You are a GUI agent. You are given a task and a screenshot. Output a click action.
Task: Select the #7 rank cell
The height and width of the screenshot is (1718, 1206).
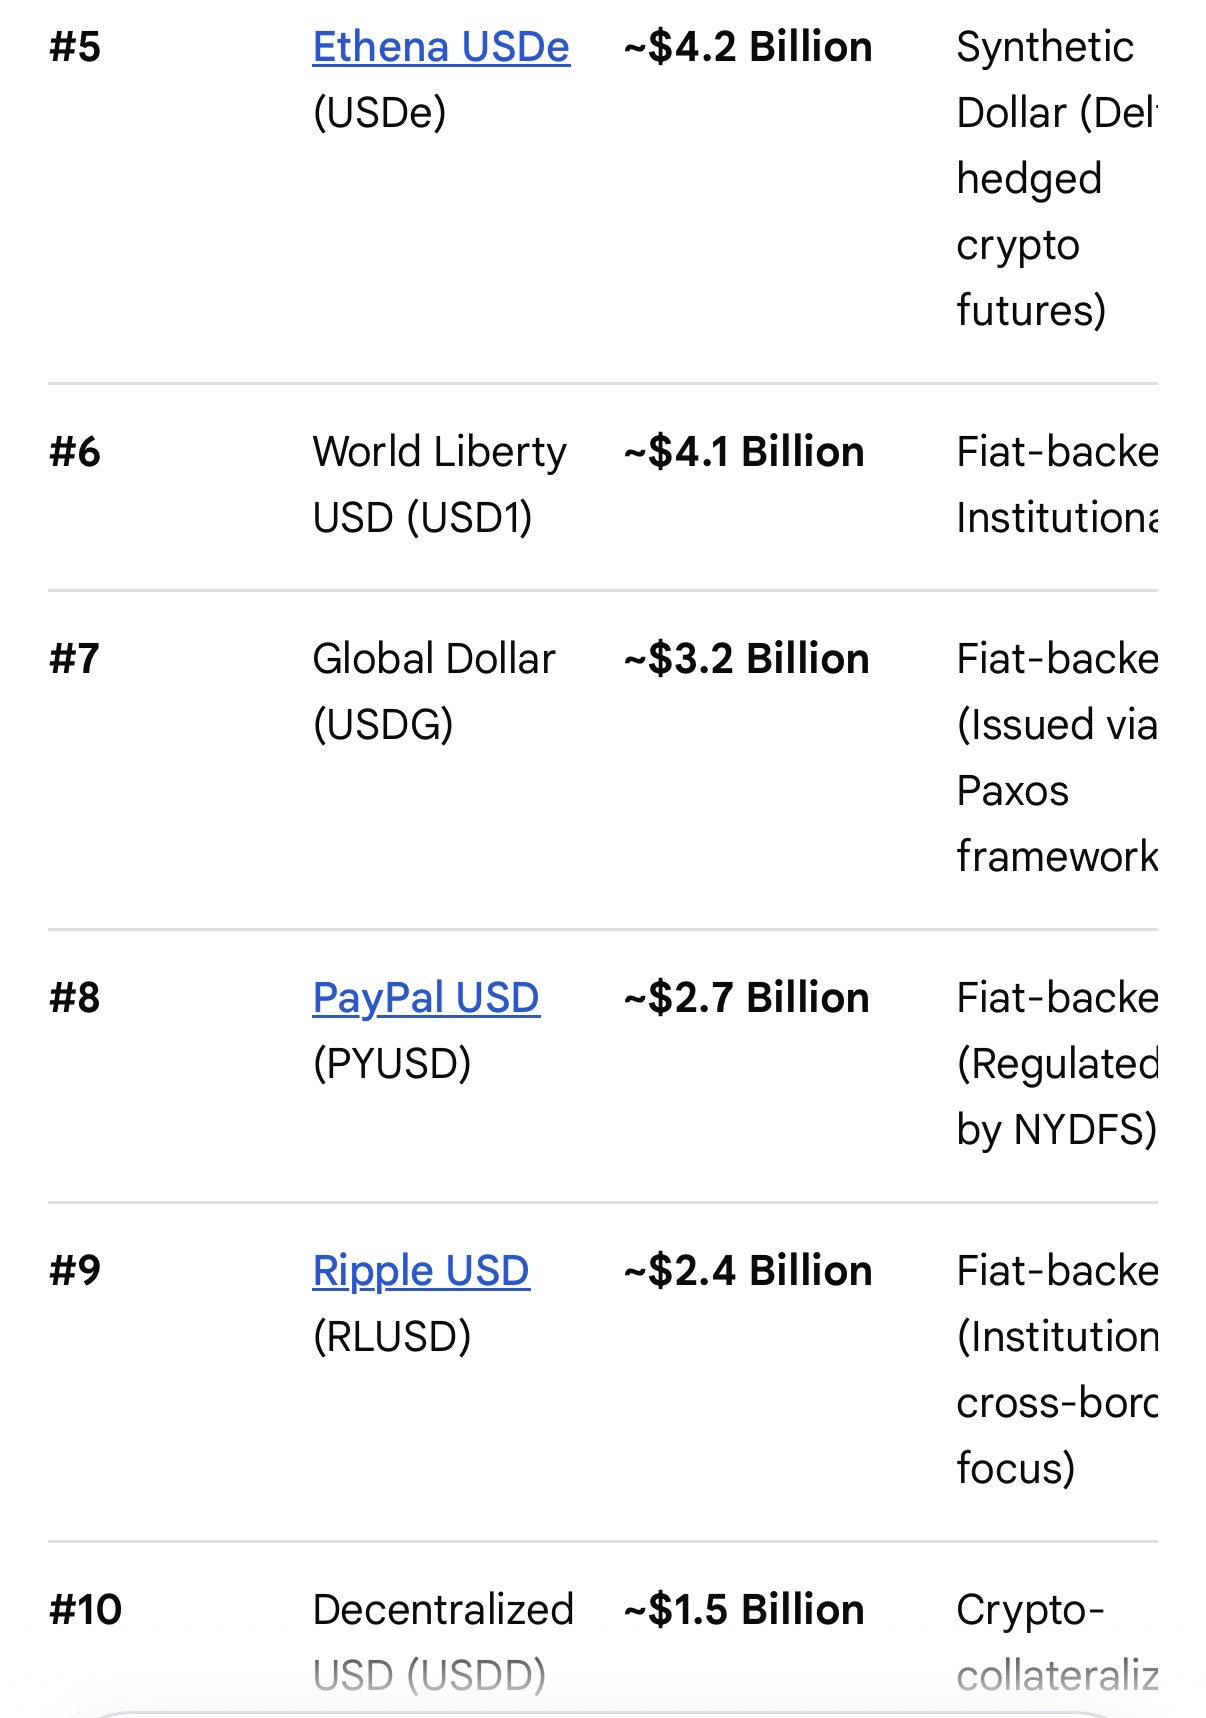(x=75, y=659)
